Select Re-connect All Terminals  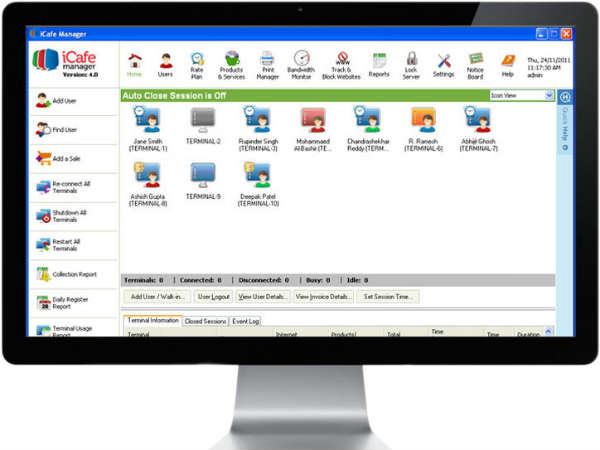tap(74, 188)
